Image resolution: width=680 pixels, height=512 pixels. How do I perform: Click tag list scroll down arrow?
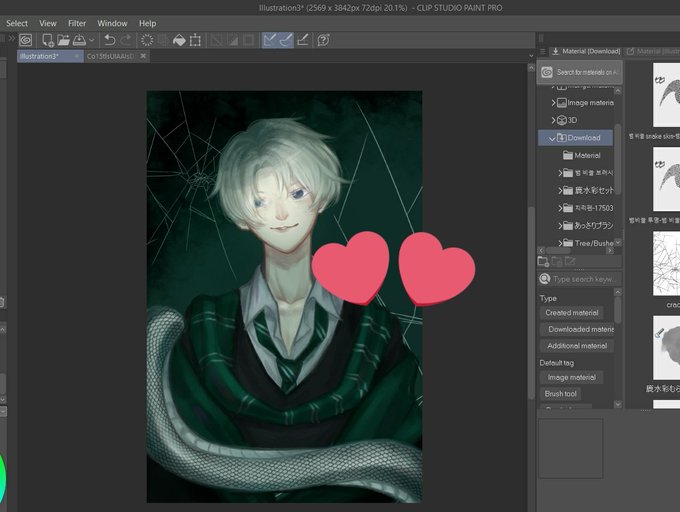click(618, 404)
